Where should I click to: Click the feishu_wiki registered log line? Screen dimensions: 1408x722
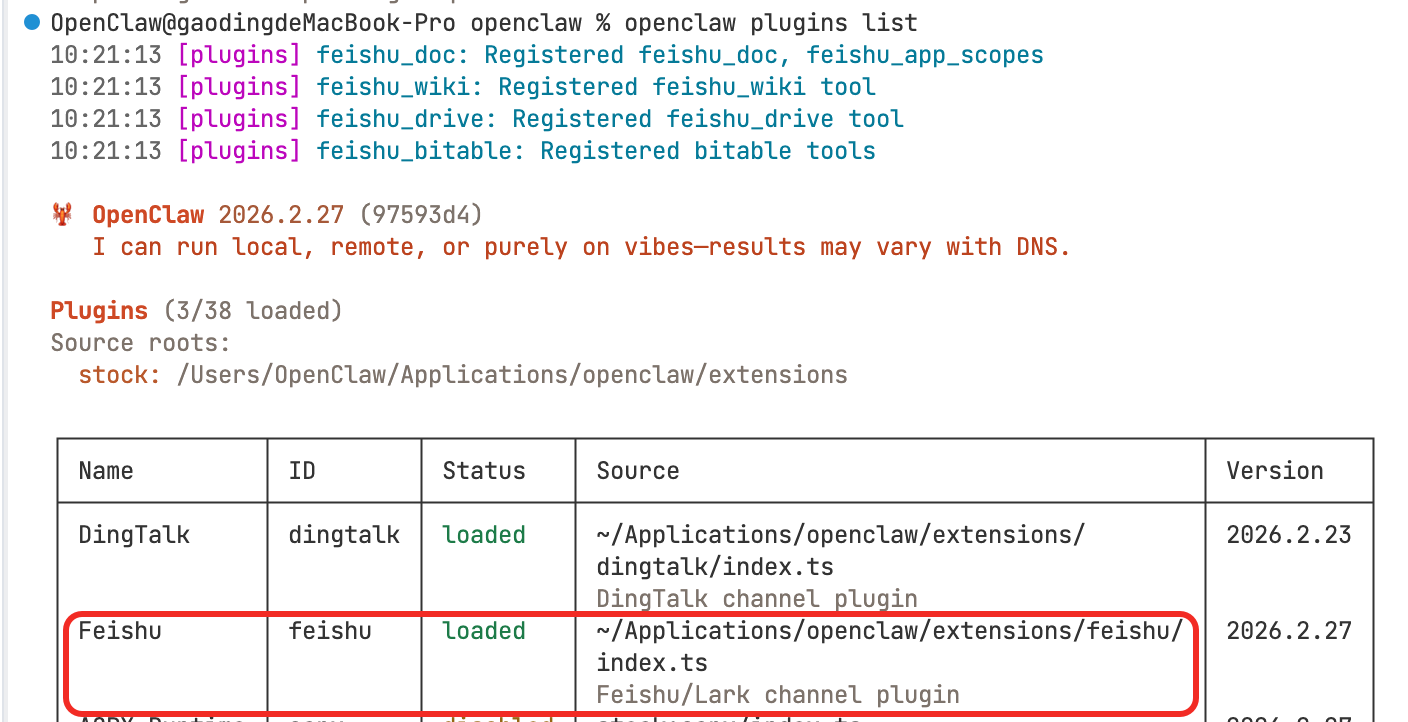pos(463,87)
